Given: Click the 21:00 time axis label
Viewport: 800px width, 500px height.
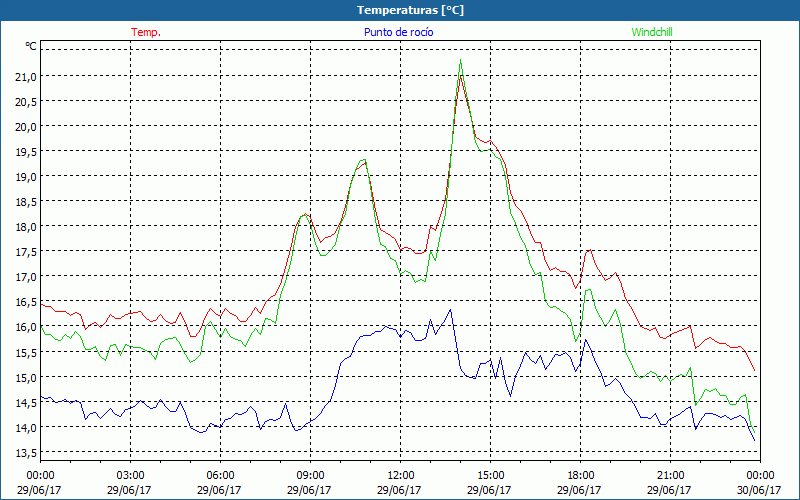Looking at the screenshot, I should [x=670, y=475].
